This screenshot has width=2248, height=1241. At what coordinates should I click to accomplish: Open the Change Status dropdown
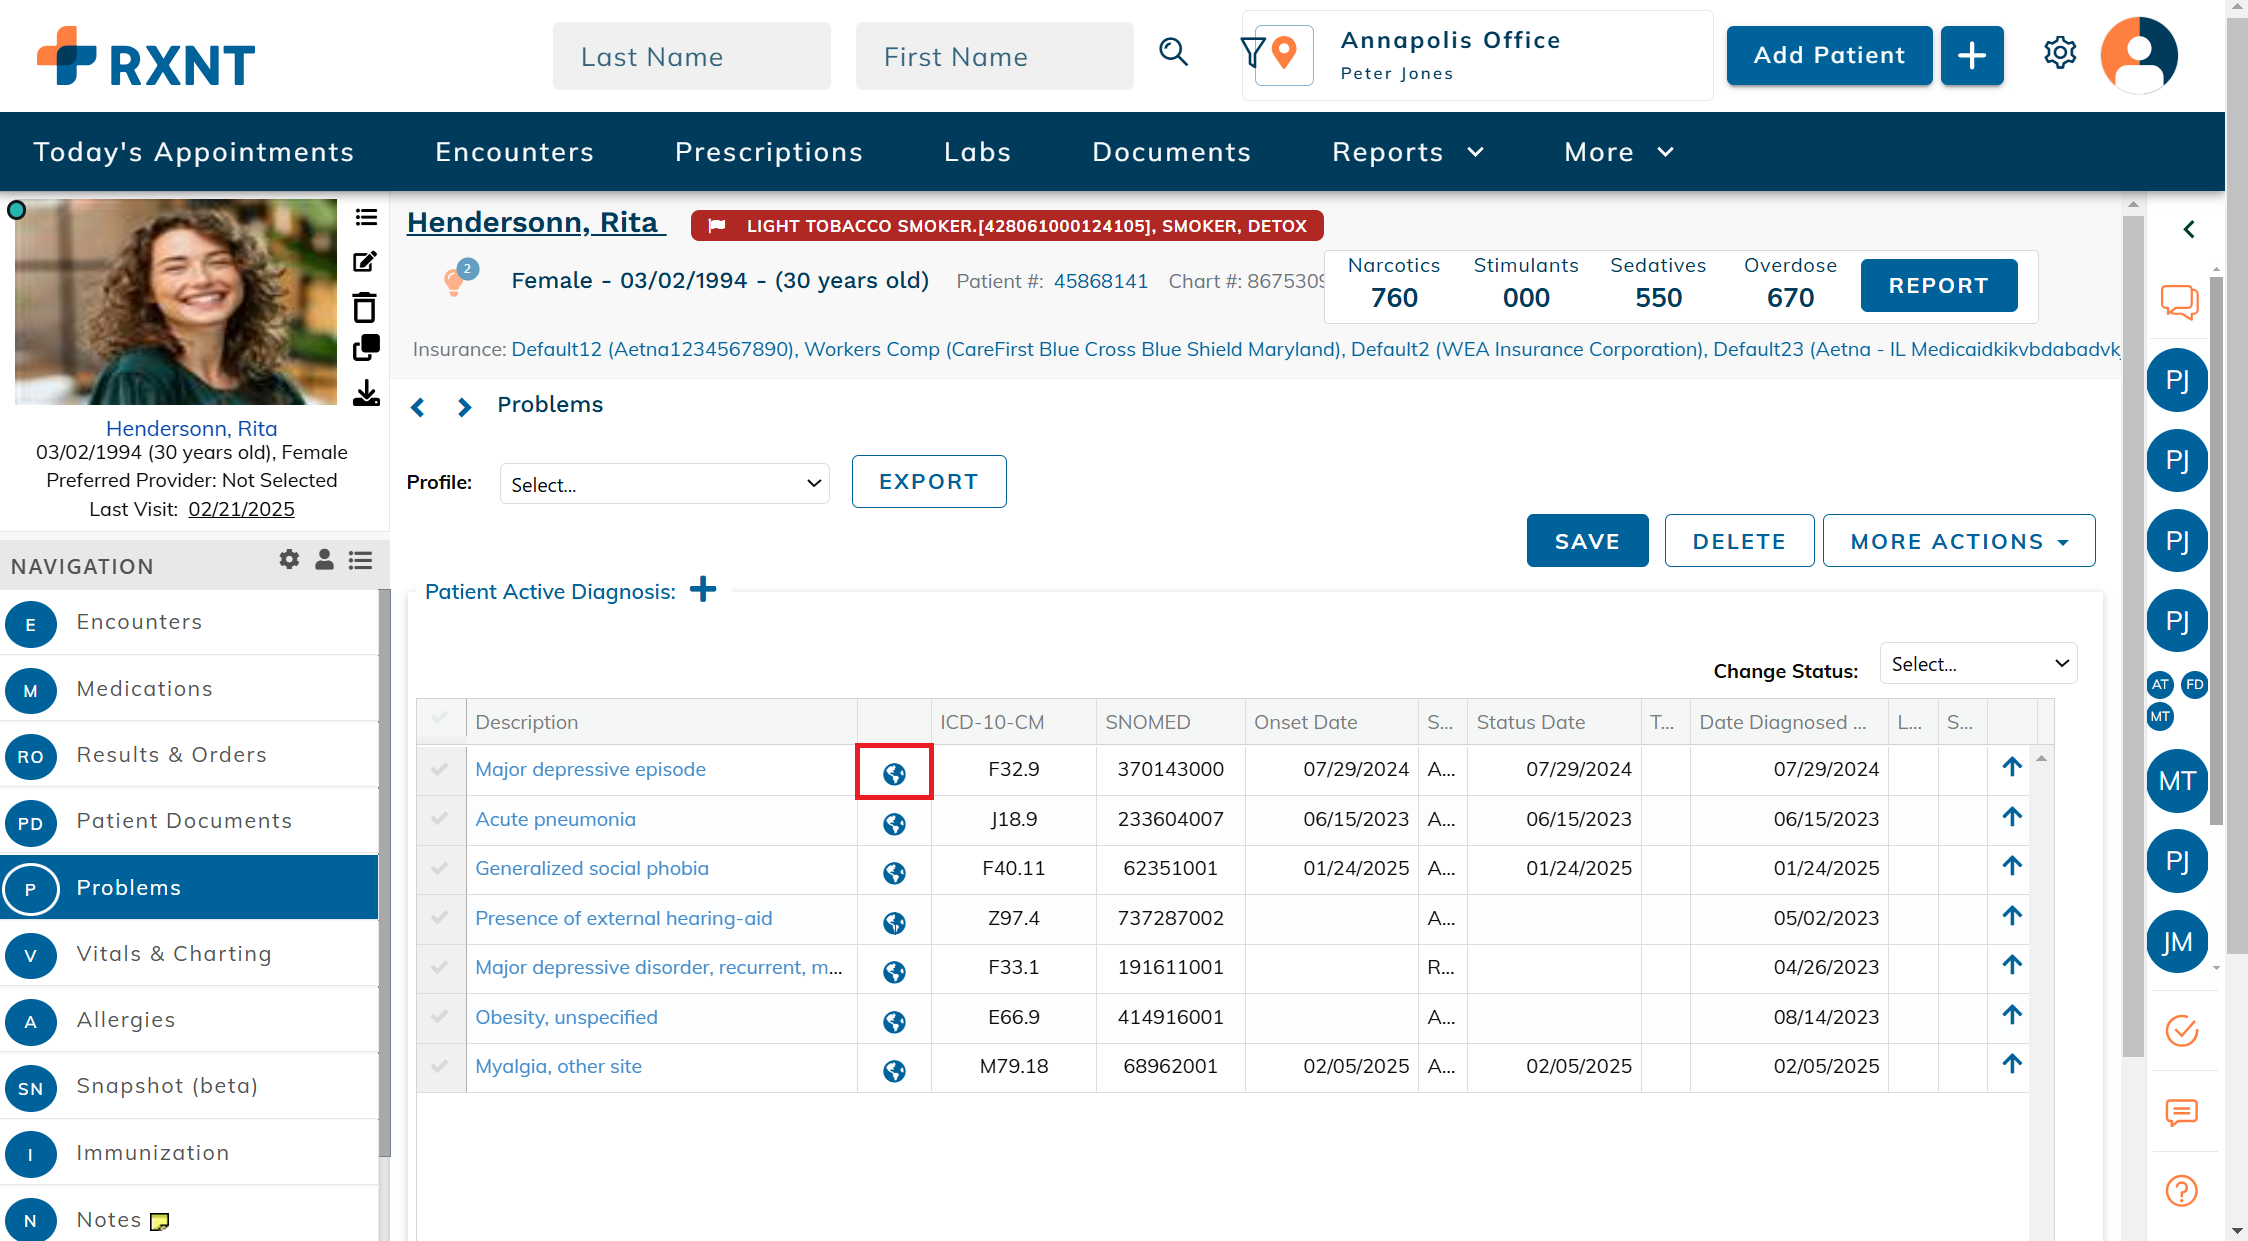click(x=1978, y=664)
